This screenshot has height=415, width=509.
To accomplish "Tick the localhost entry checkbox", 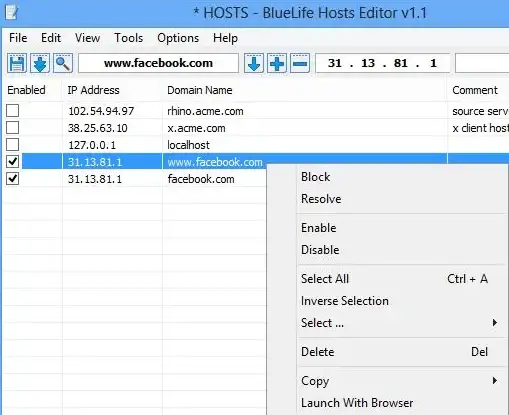I will tap(13, 145).
